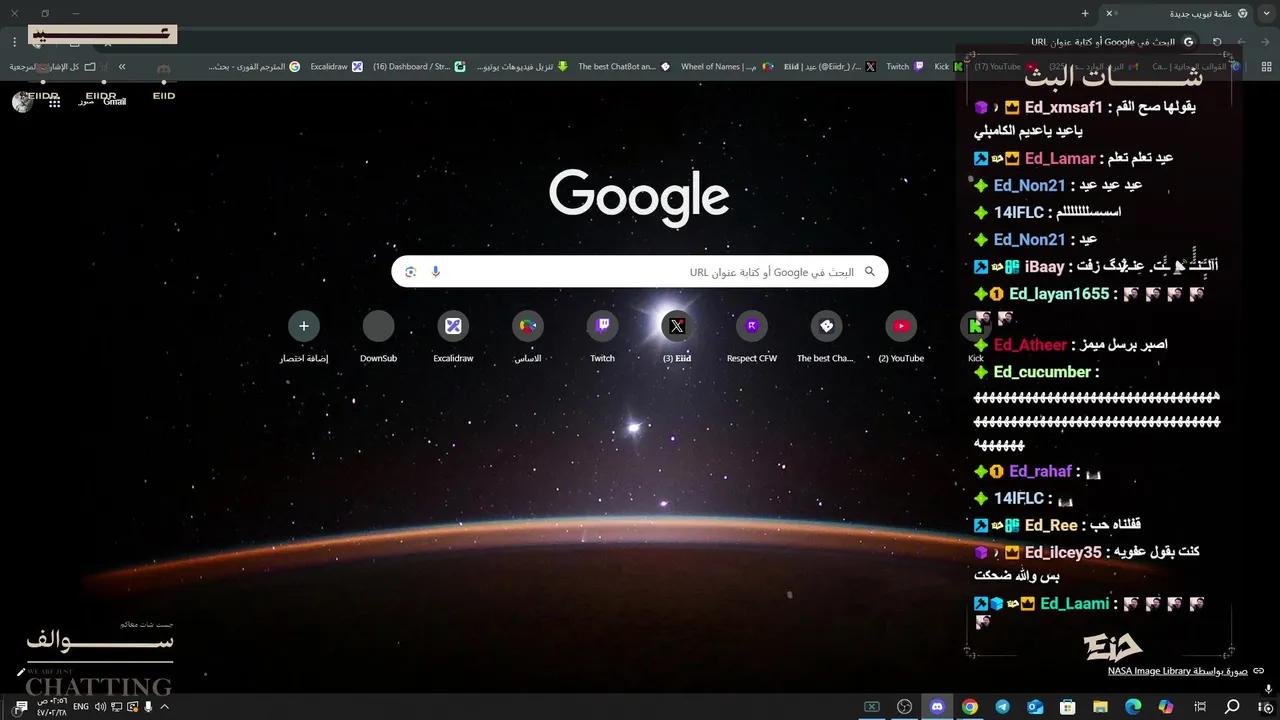Open Google Chrome from the taskbar
Image resolution: width=1280 pixels, height=720 pixels.
(x=970, y=707)
